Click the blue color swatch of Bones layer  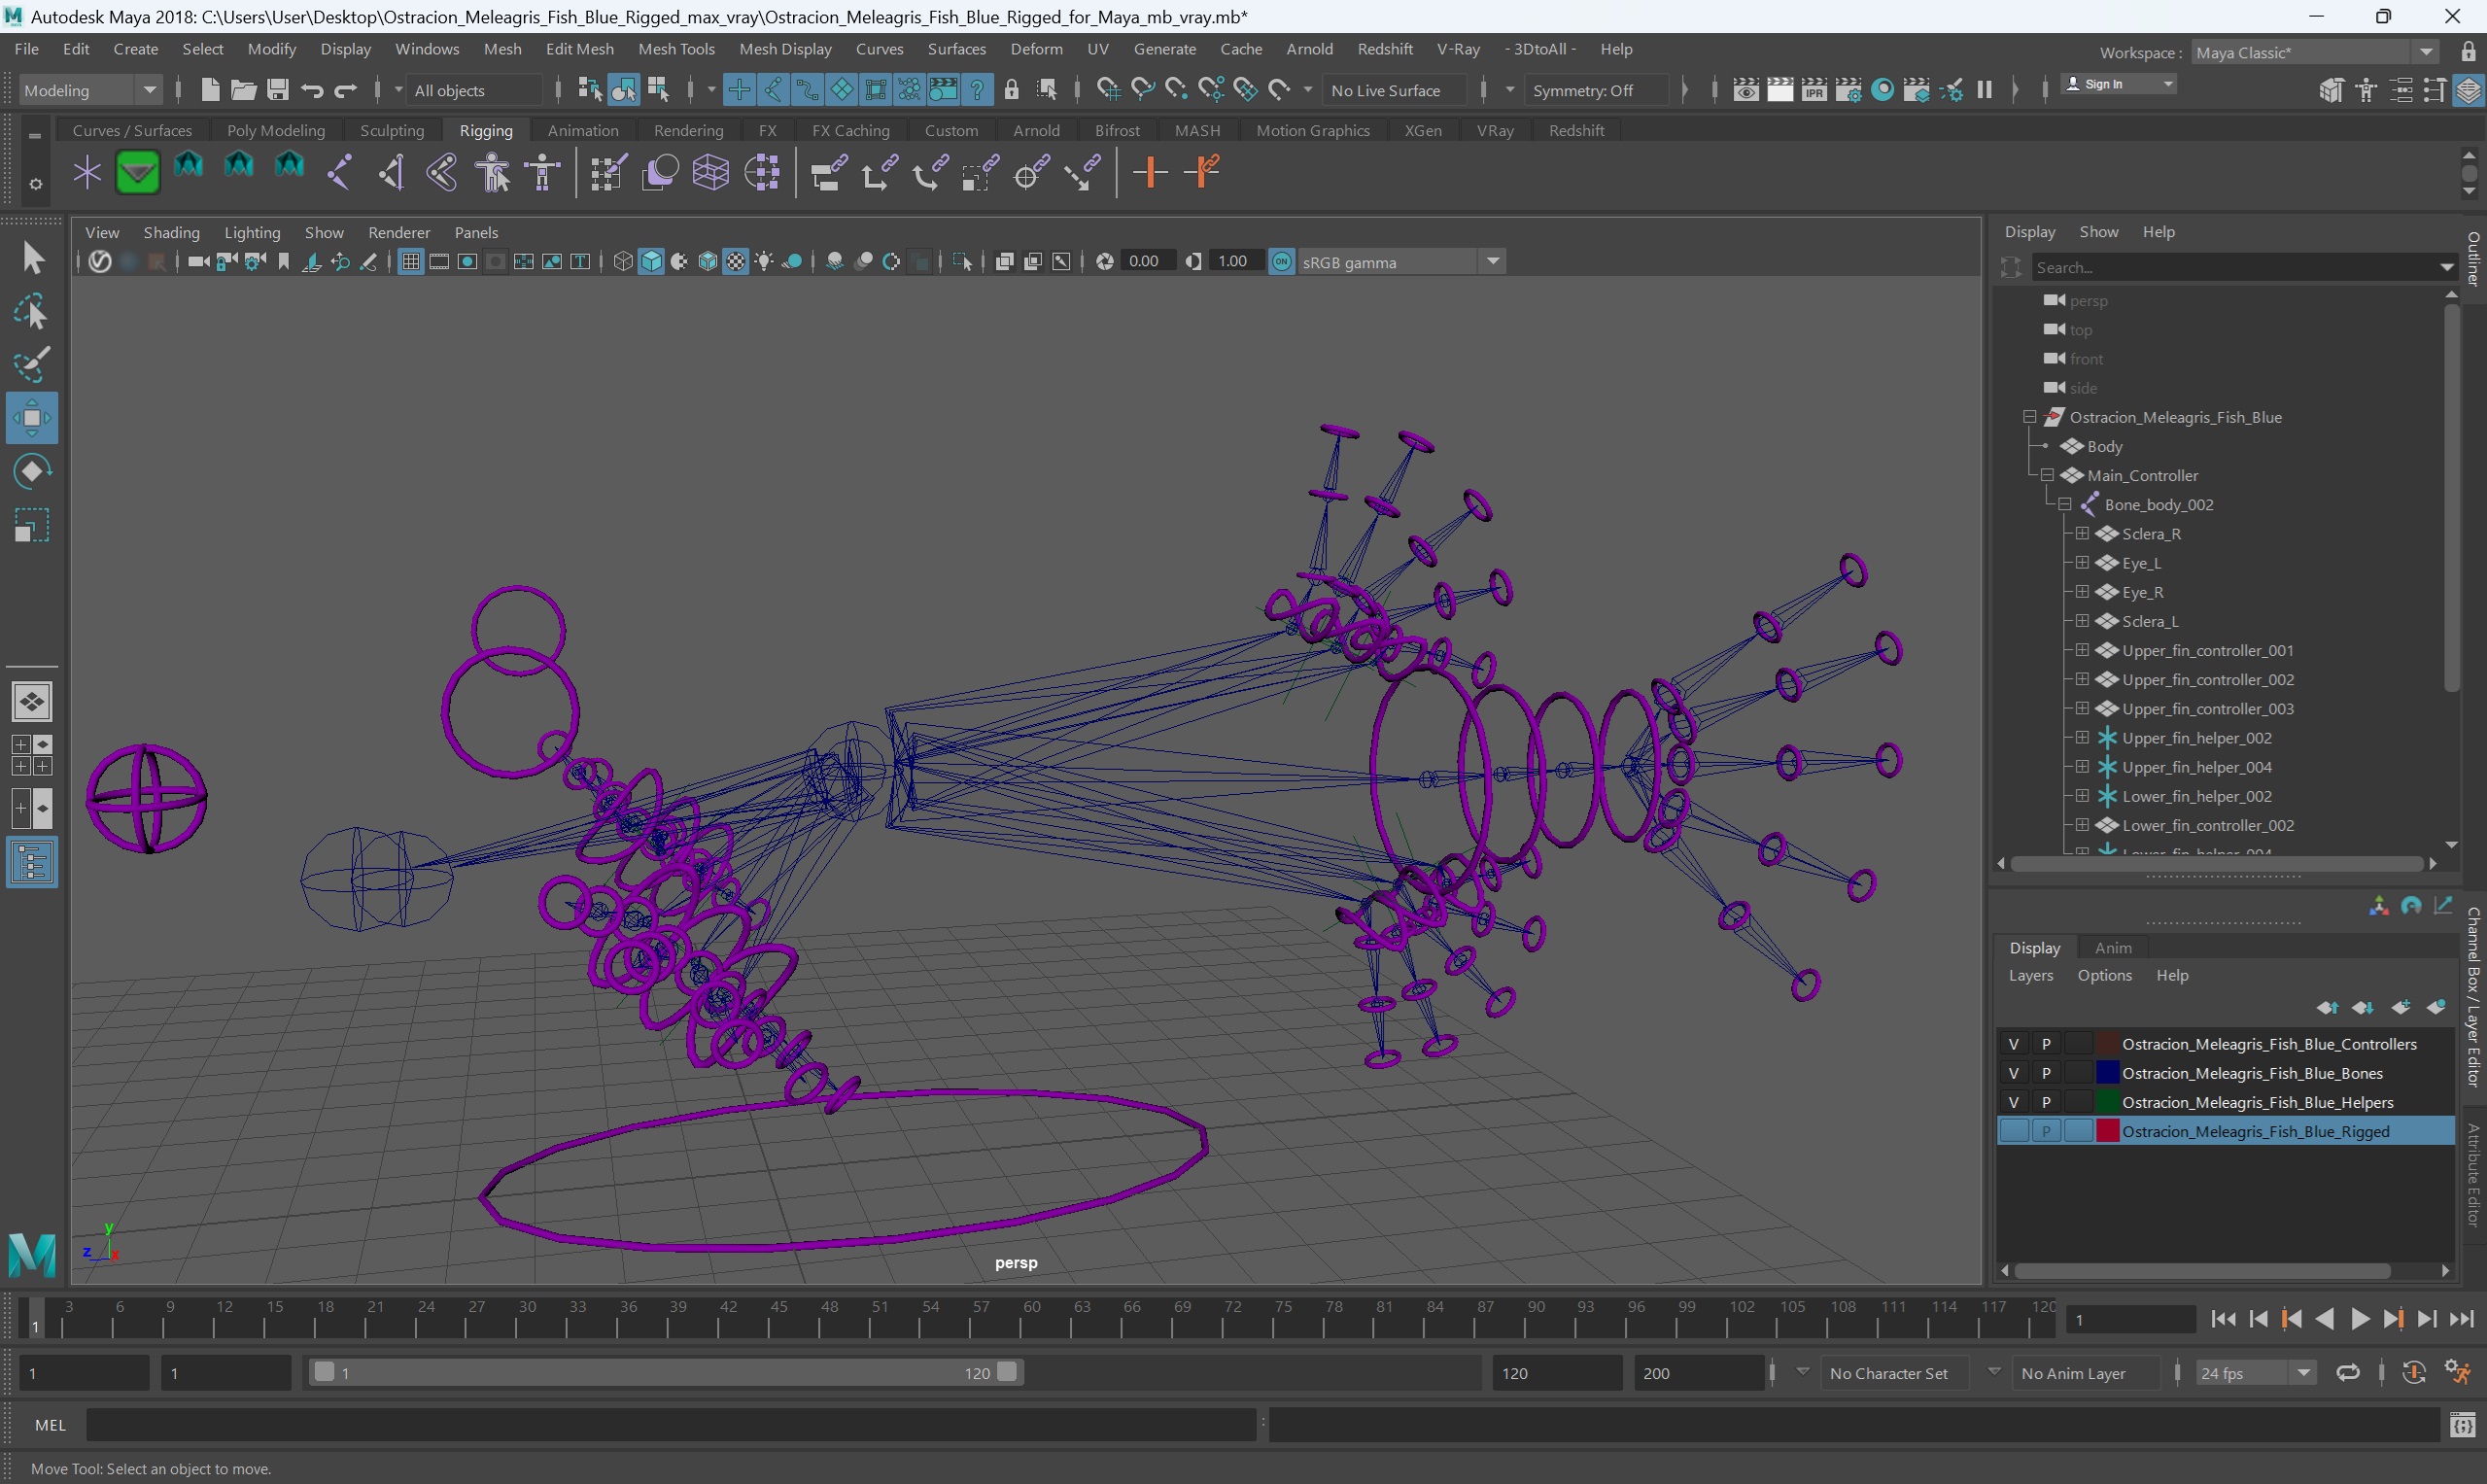tap(2107, 1072)
